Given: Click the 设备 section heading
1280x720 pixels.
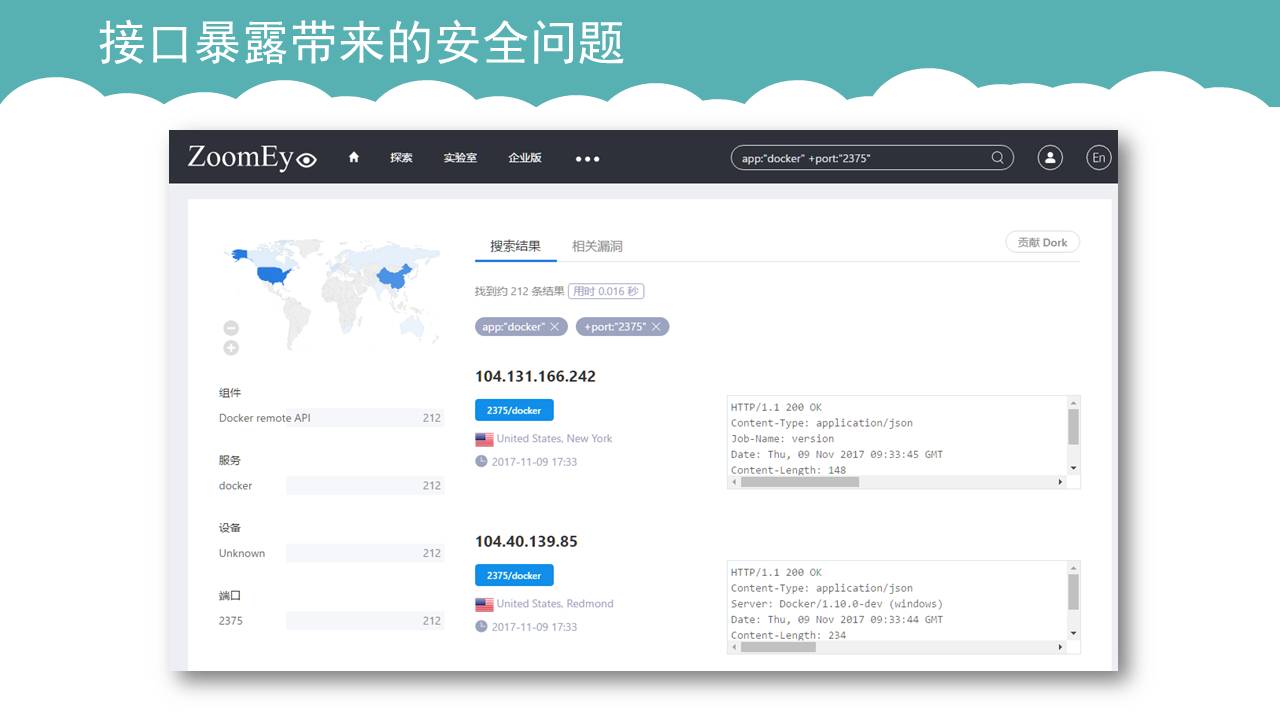Looking at the screenshot, I should coord(230,528).
